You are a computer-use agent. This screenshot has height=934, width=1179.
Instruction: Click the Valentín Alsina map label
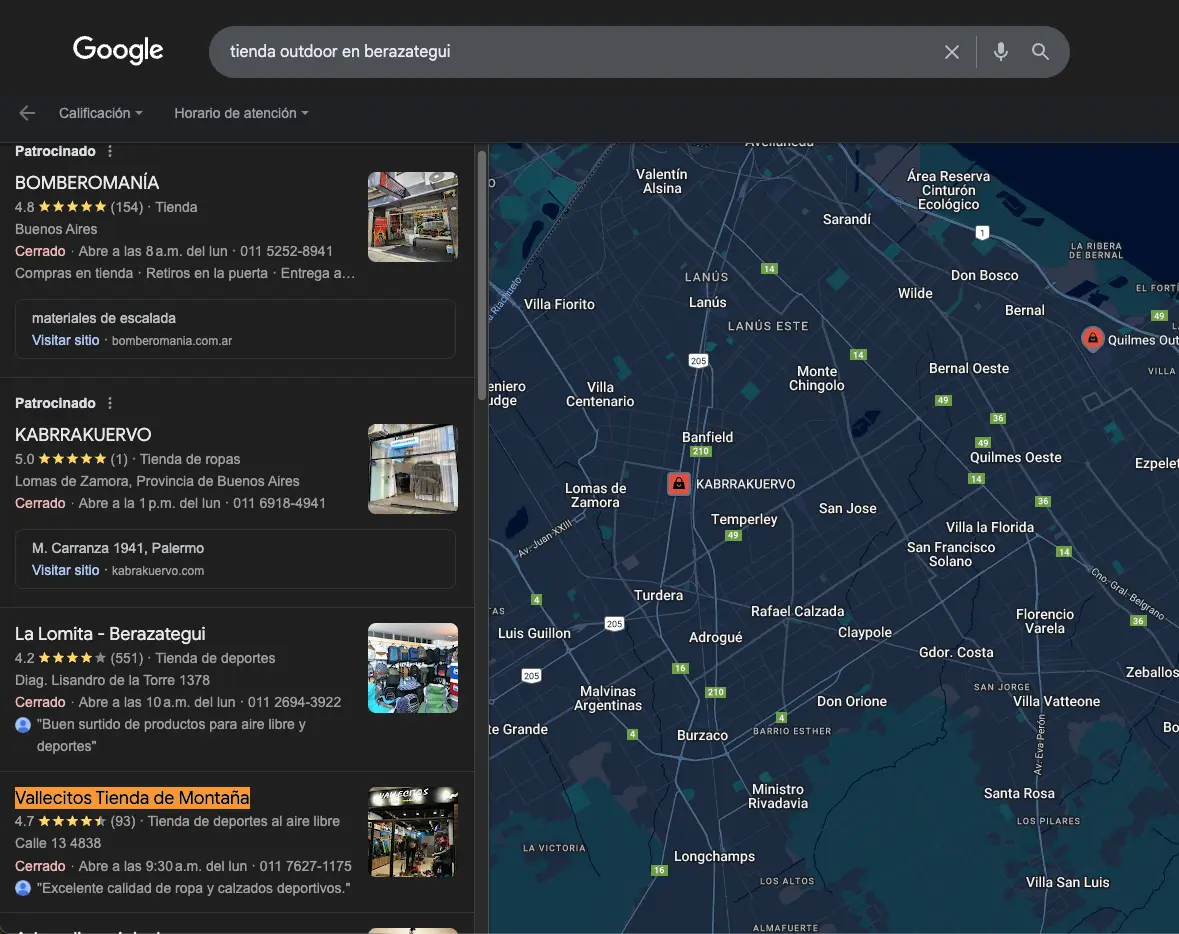662,181
